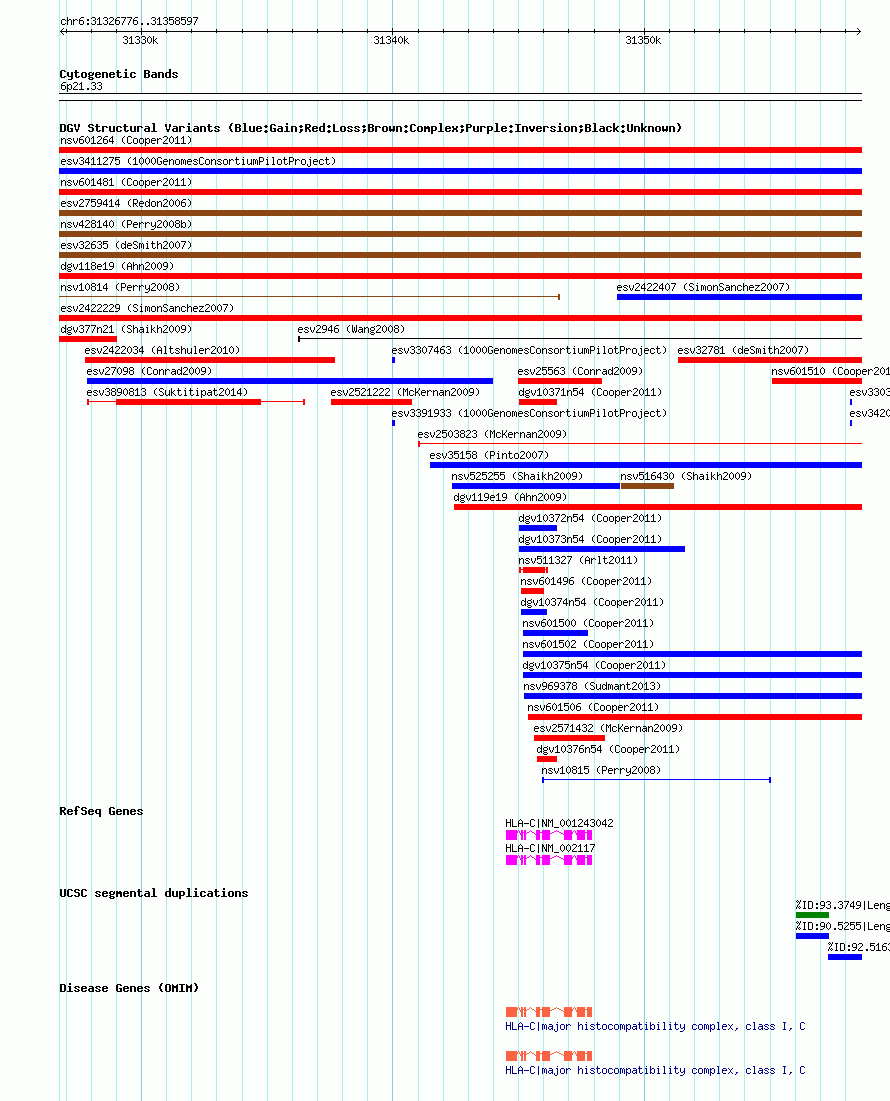890x1101 pixels.
Task: Click the 31340k ruler position
Action: point(391,41)
